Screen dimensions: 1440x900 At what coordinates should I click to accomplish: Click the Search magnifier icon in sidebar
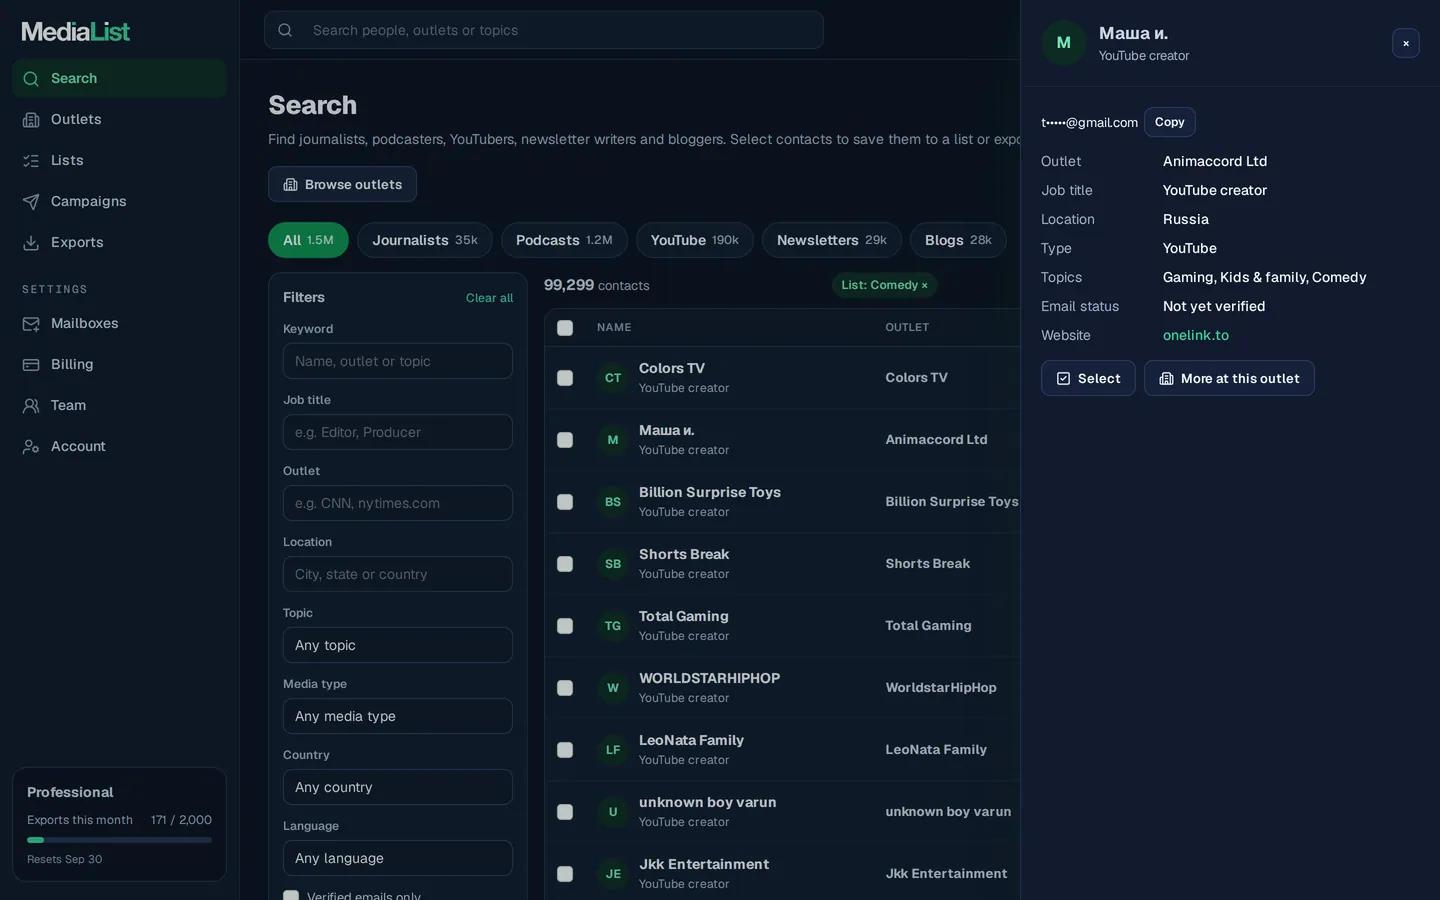pyautogui.click(x=31, y=79)
